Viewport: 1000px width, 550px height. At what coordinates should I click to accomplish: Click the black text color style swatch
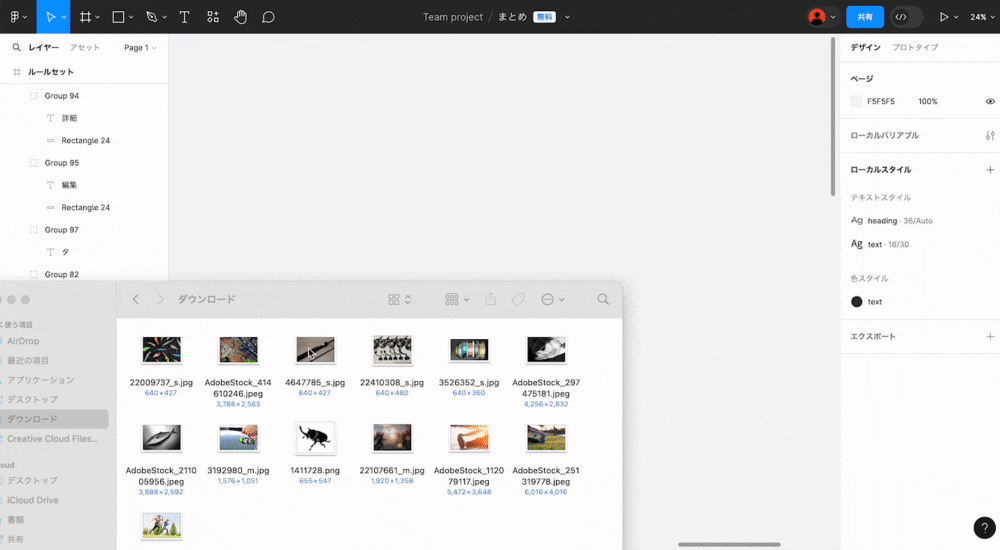pyautogui.click(x=857, y=302)
